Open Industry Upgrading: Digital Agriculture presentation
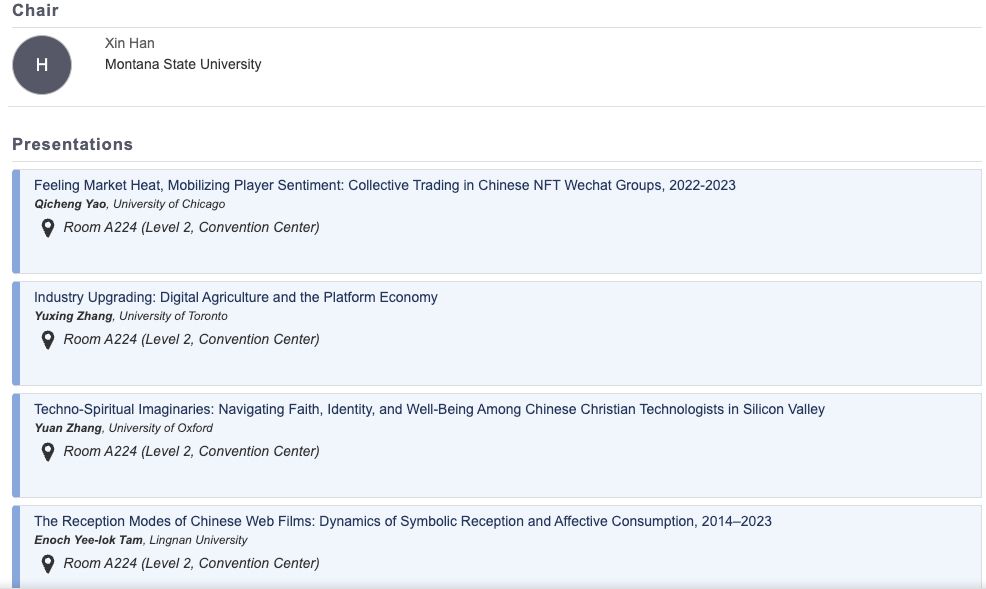Viewport: 986px width, 589px height. click(x=236, y=297)
